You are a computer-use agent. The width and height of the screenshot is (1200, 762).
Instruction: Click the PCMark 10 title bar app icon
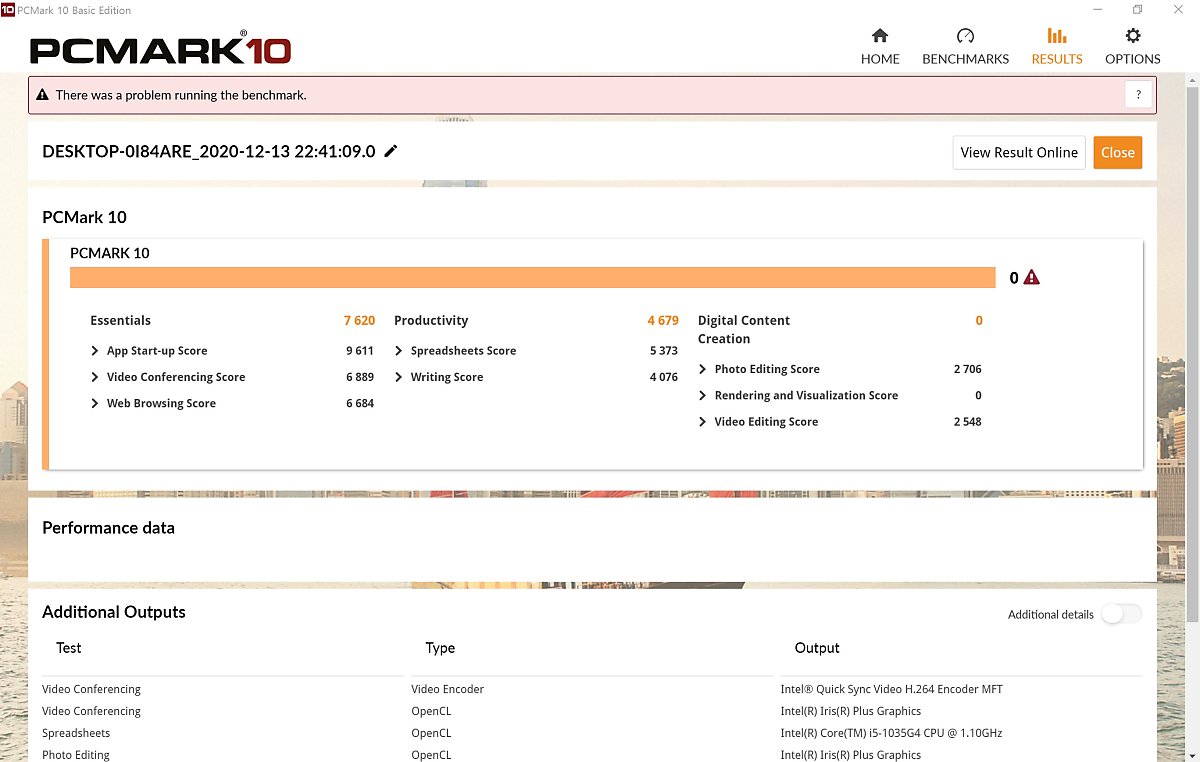(x=8, y=9)
